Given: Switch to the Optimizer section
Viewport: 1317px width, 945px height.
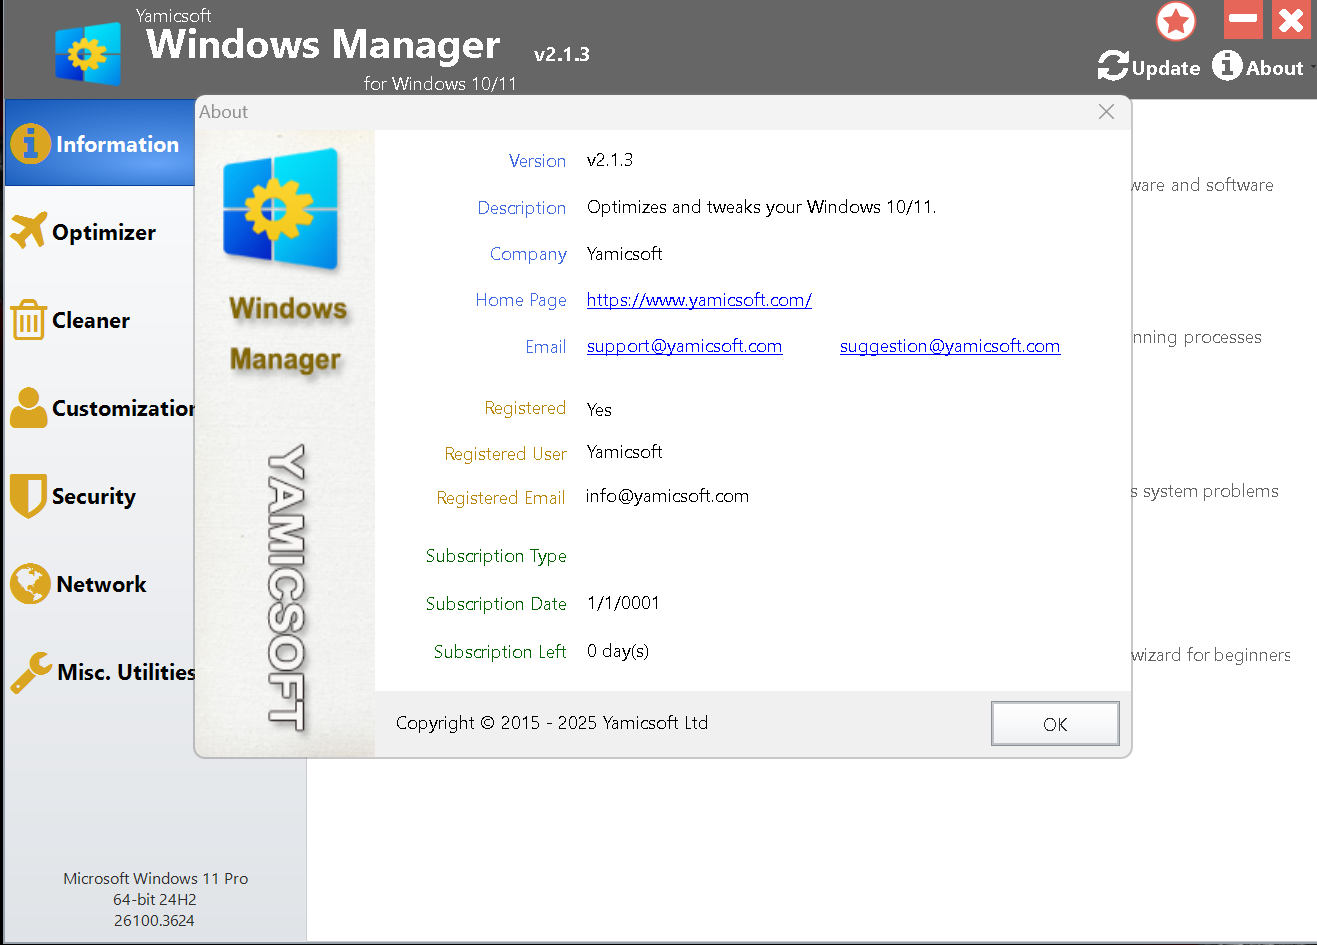Looking at the screenshot, I should click(x=100, y=231).
